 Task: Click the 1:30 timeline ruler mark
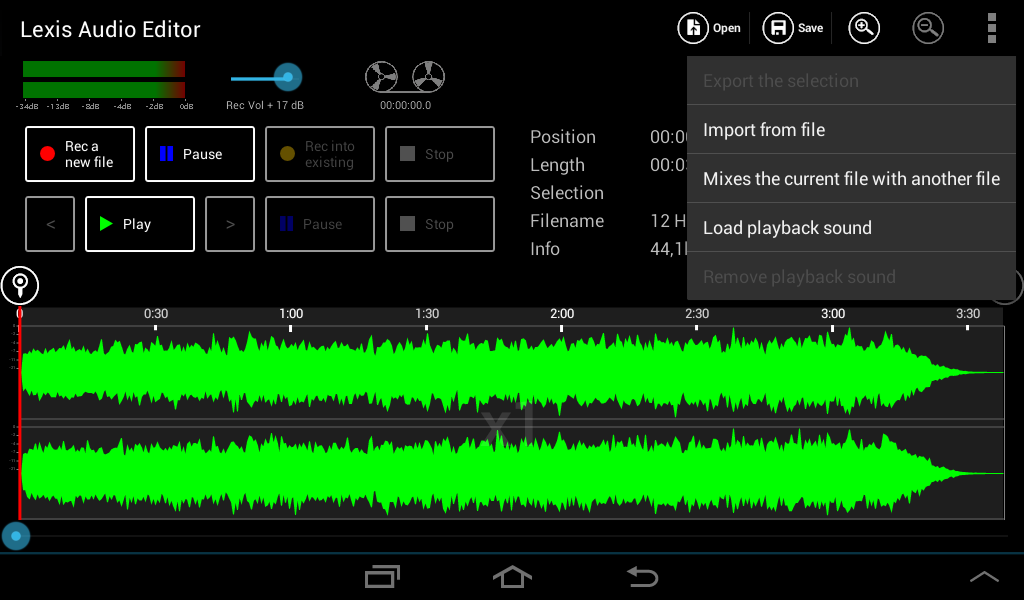(x=427, y=314)
